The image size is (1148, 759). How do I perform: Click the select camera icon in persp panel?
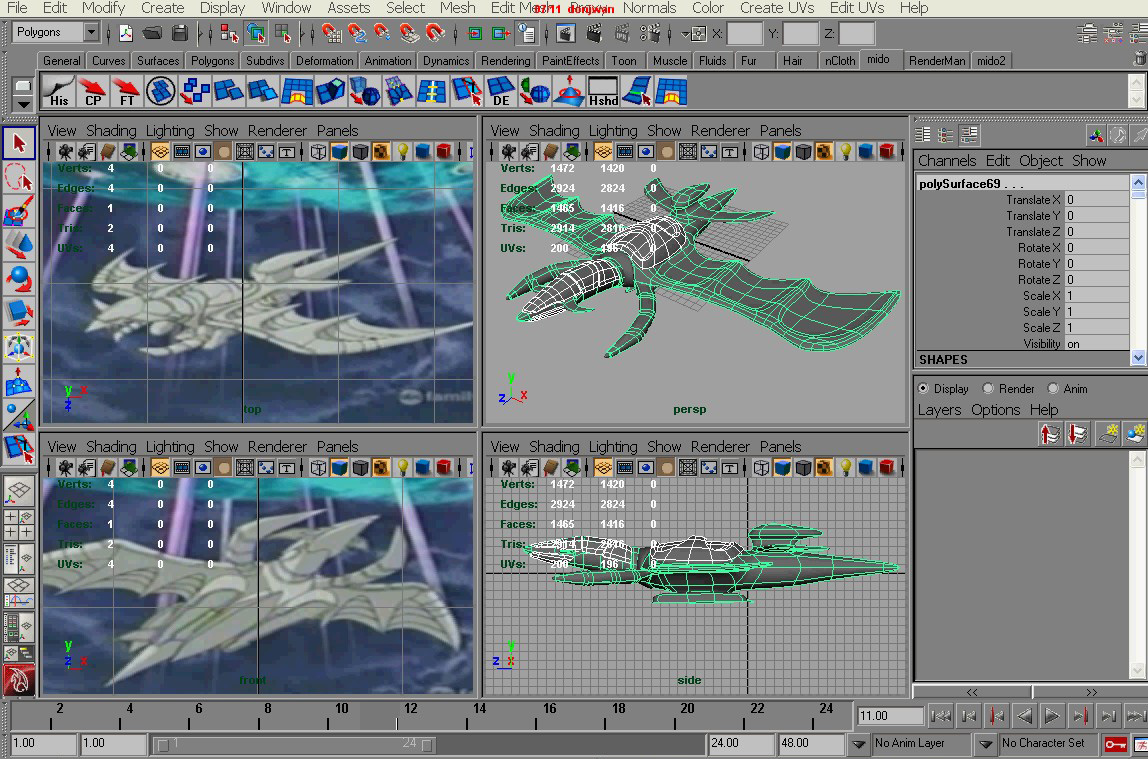[x=508, y=152]
